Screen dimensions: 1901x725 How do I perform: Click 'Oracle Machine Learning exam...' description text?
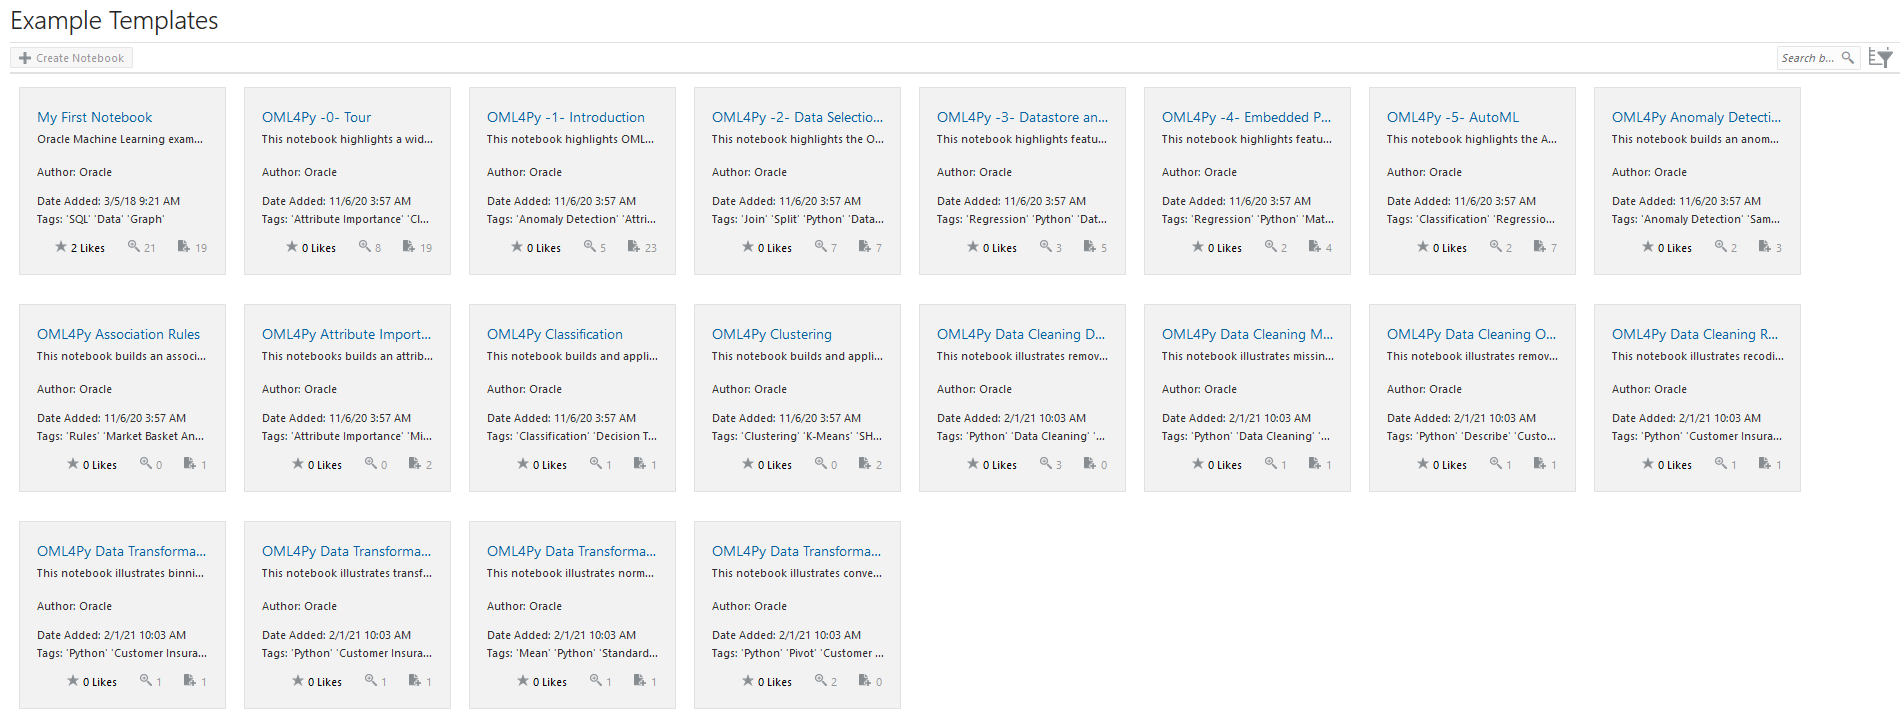pos(120,139)
